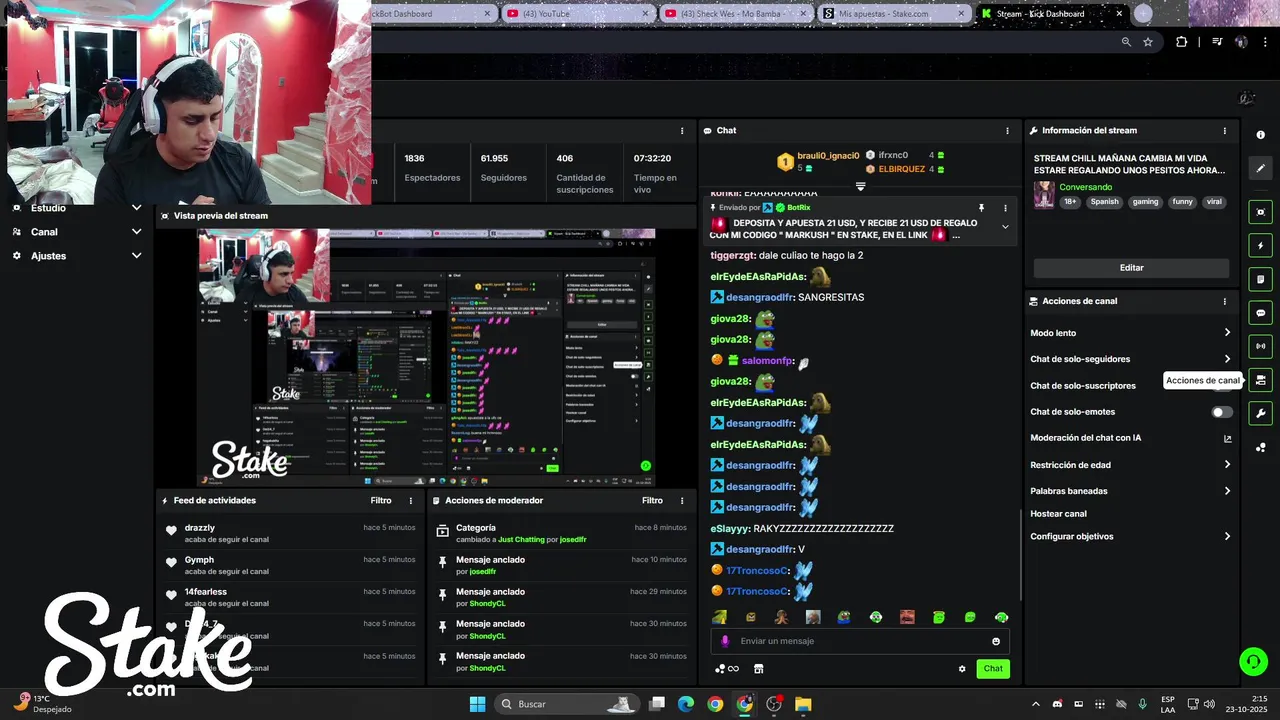Click the broadcast signal sidebar icon
Screen dimensions: 1280x720
click(1261, 346)
